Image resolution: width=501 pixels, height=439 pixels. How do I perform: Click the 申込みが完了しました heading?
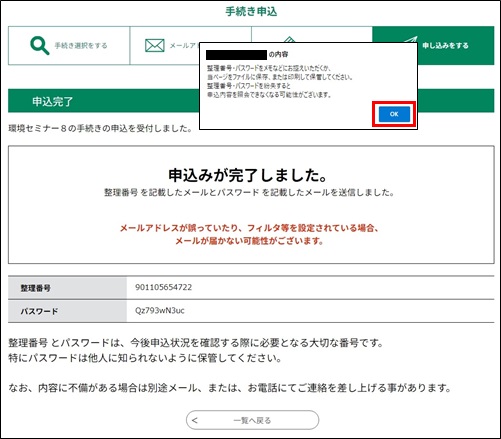click(x=248, y=175)
